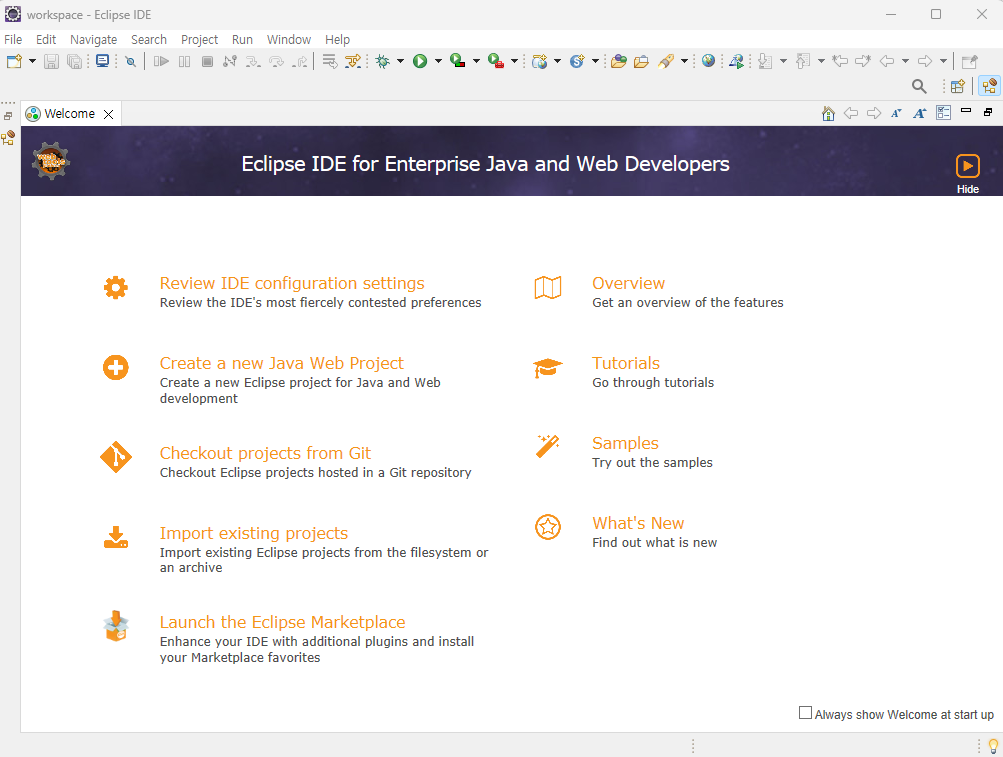Click the Customize page icon

[x=944, y=113]
